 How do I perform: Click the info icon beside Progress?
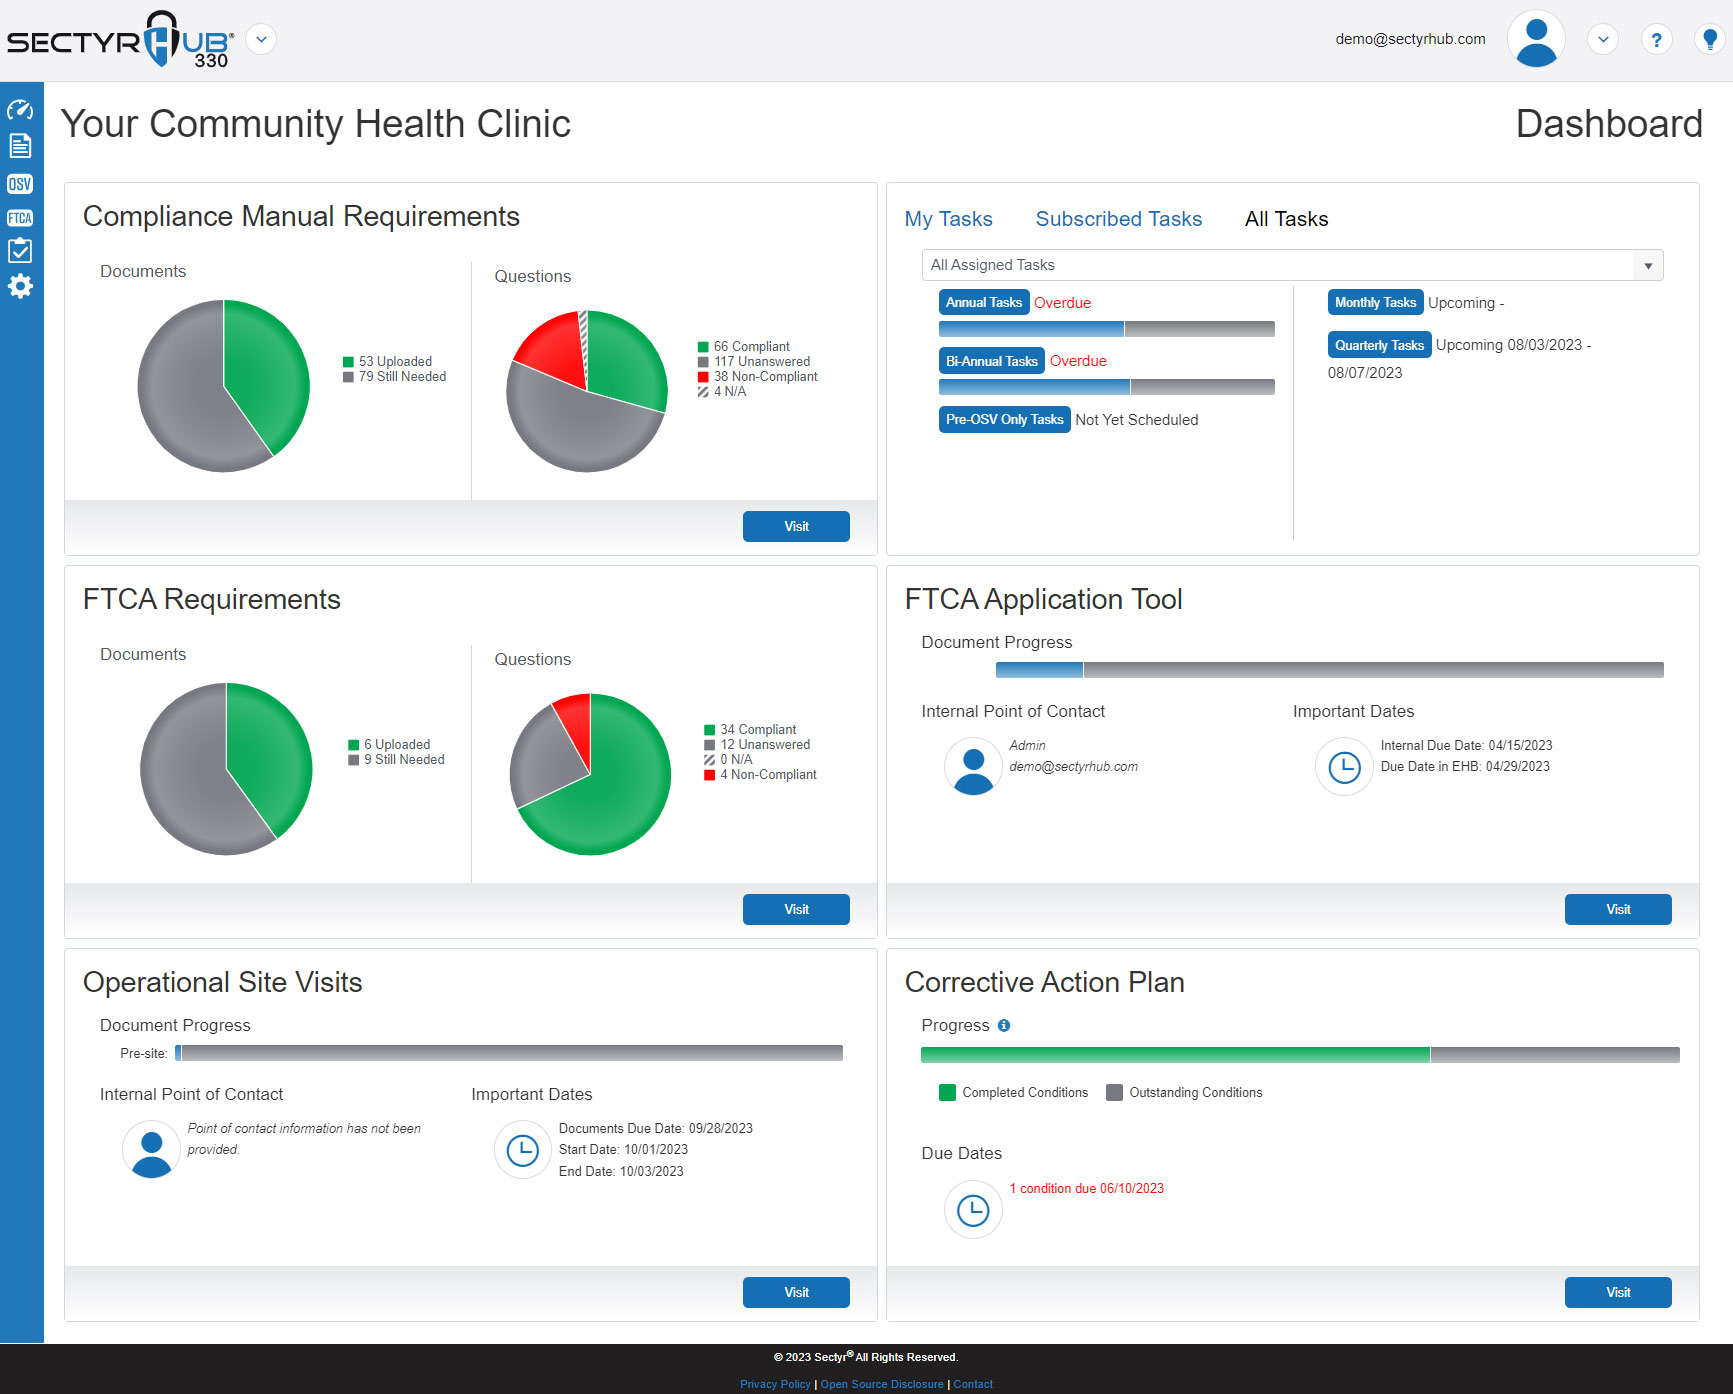(x=1004, y=1026)
